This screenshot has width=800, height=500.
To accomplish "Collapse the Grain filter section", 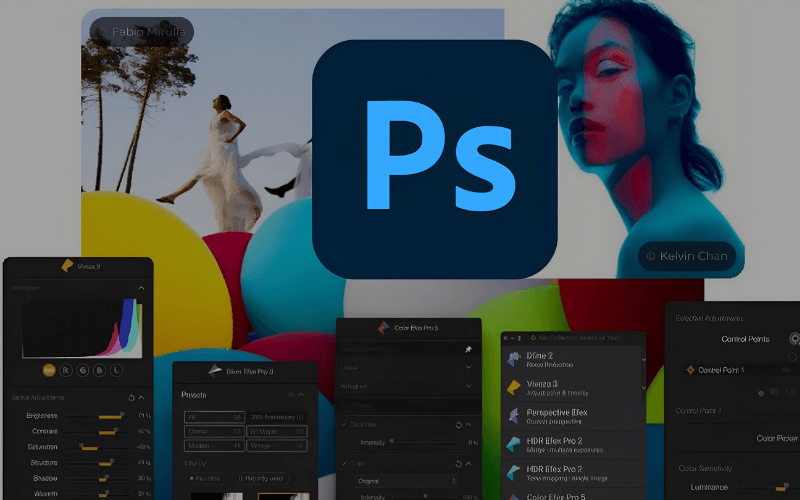I will tap(468, 463).
